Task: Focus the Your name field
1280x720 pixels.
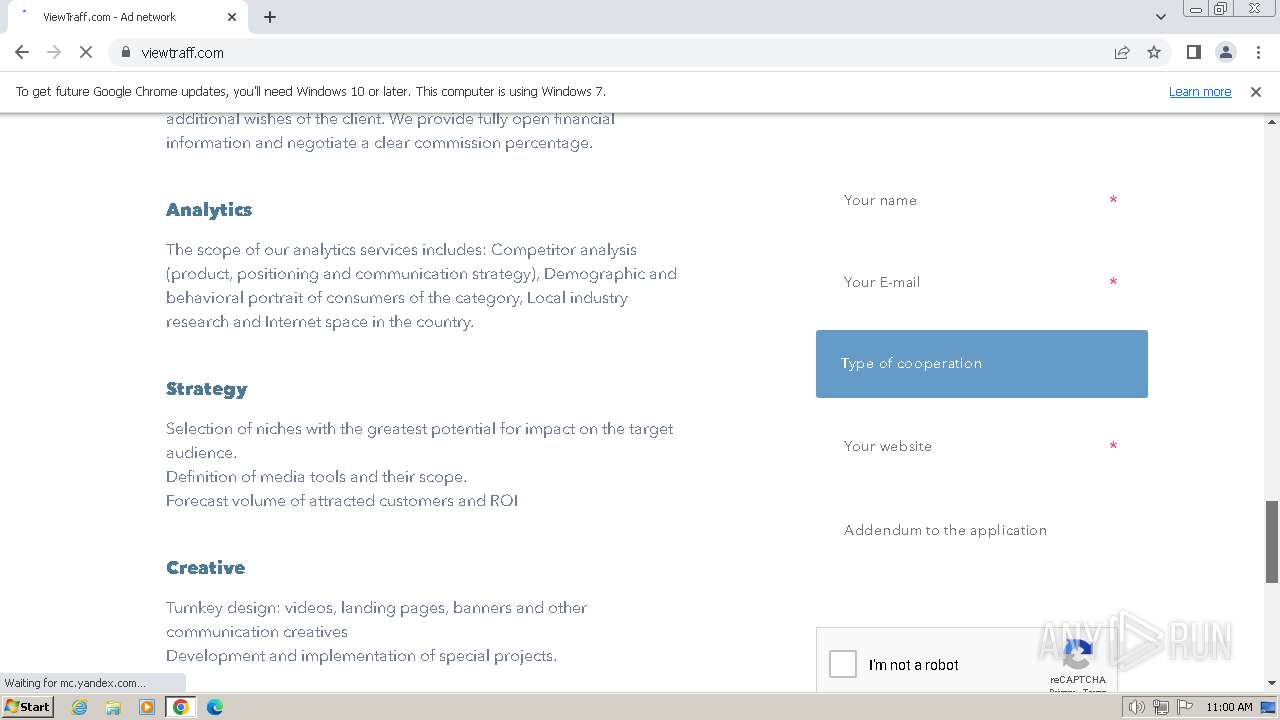Action: tap(981, 200)
